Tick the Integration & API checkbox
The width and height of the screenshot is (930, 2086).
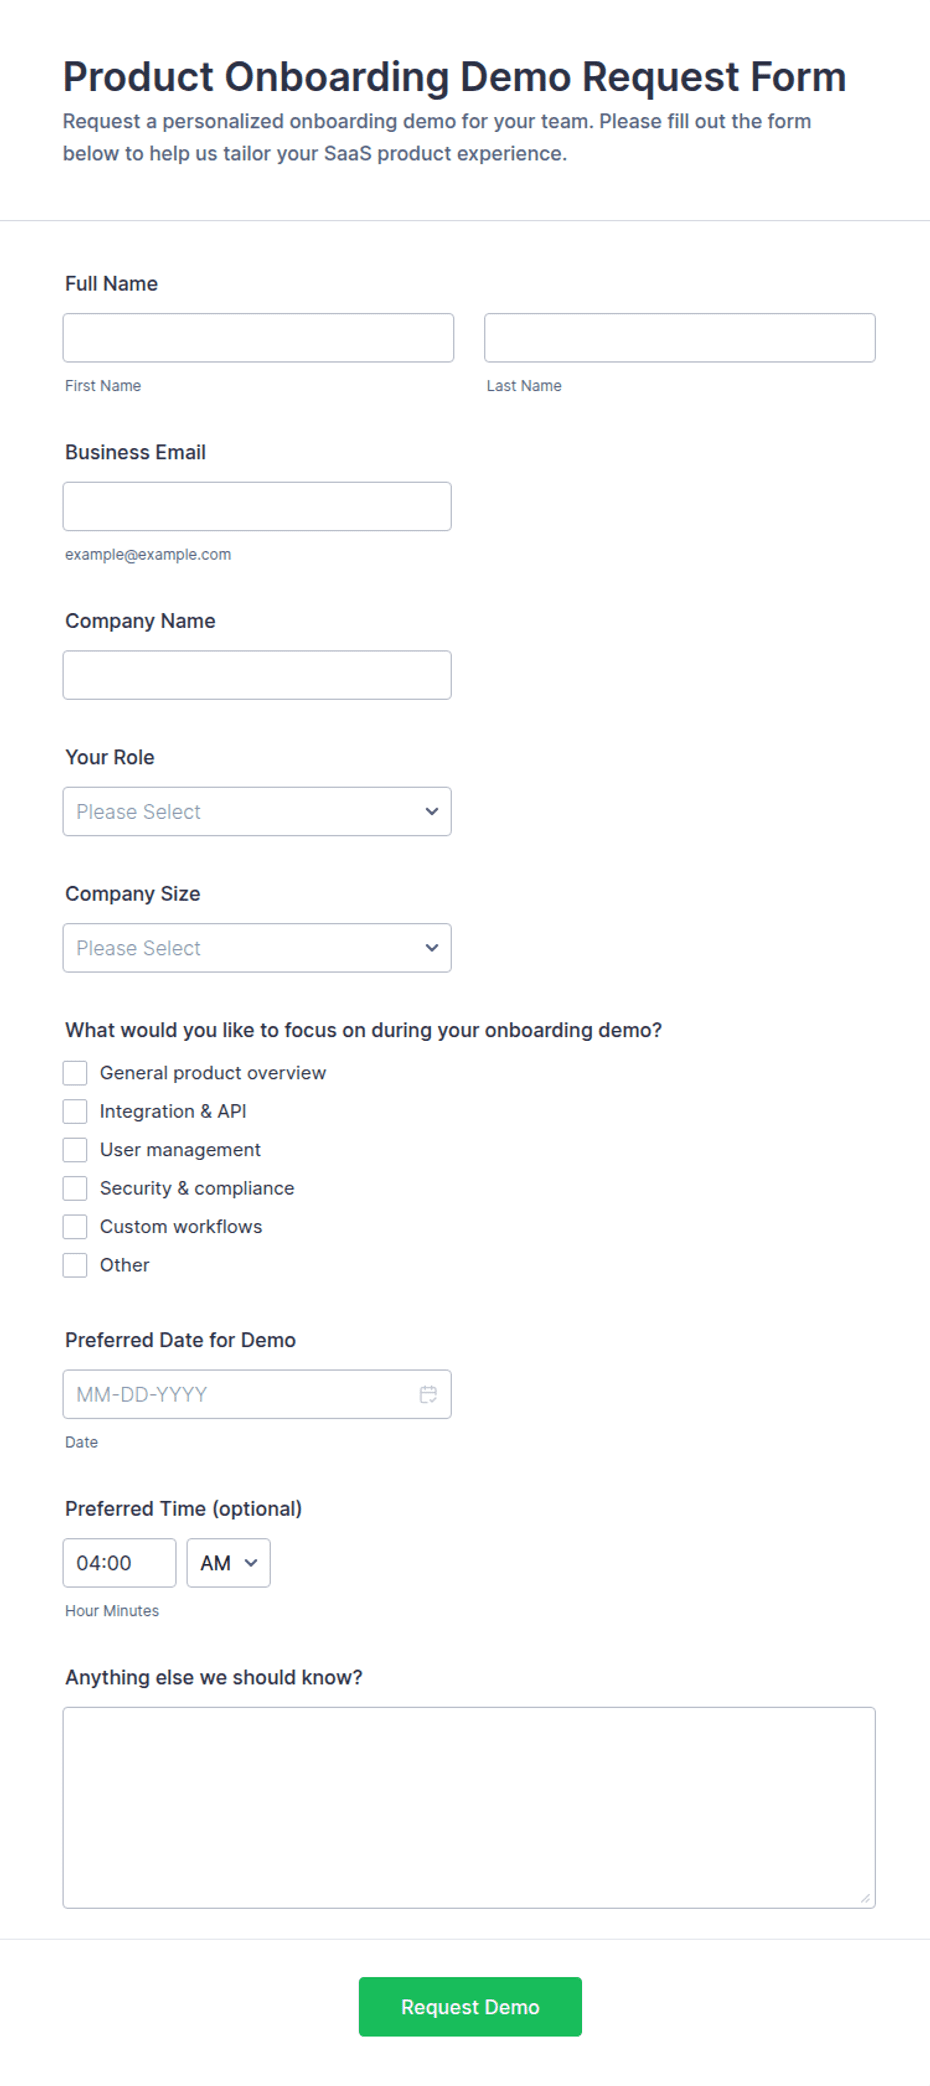[75, 1111]
